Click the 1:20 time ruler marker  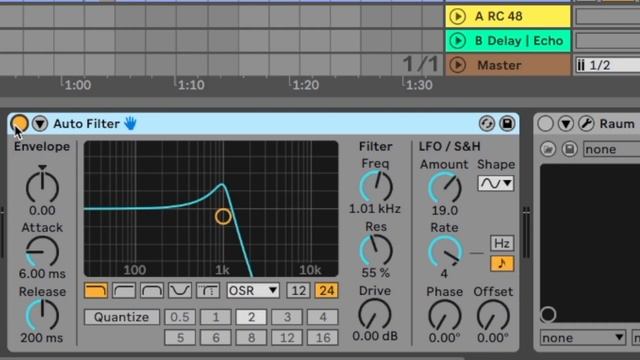(x=306, y=85)
